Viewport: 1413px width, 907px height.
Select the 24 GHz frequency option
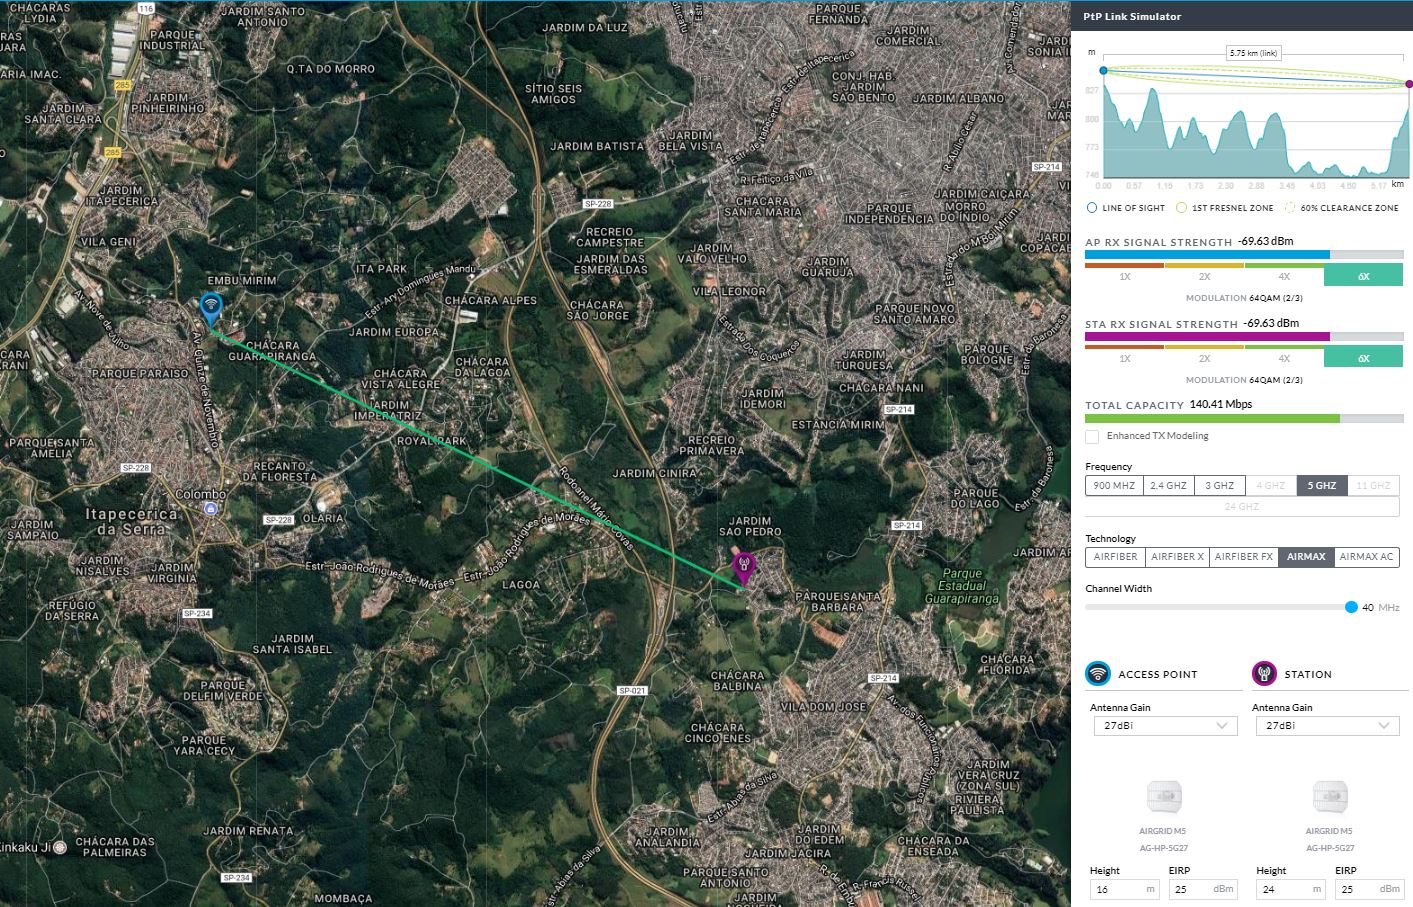click(x=1242, y=507)
